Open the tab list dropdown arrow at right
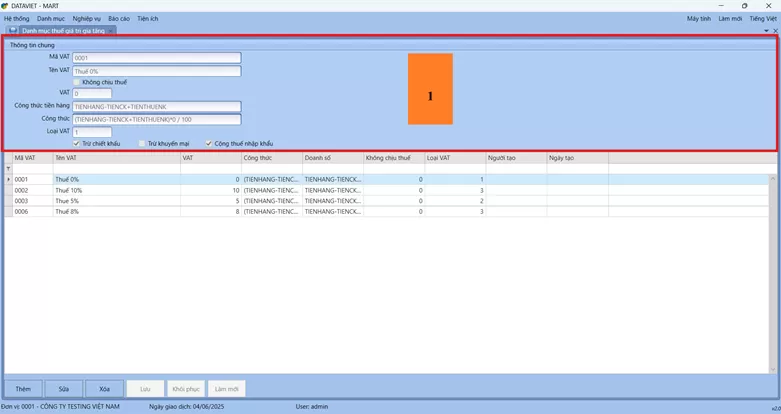The width and height of the screenshot is (781, 414). coord(767,31)
